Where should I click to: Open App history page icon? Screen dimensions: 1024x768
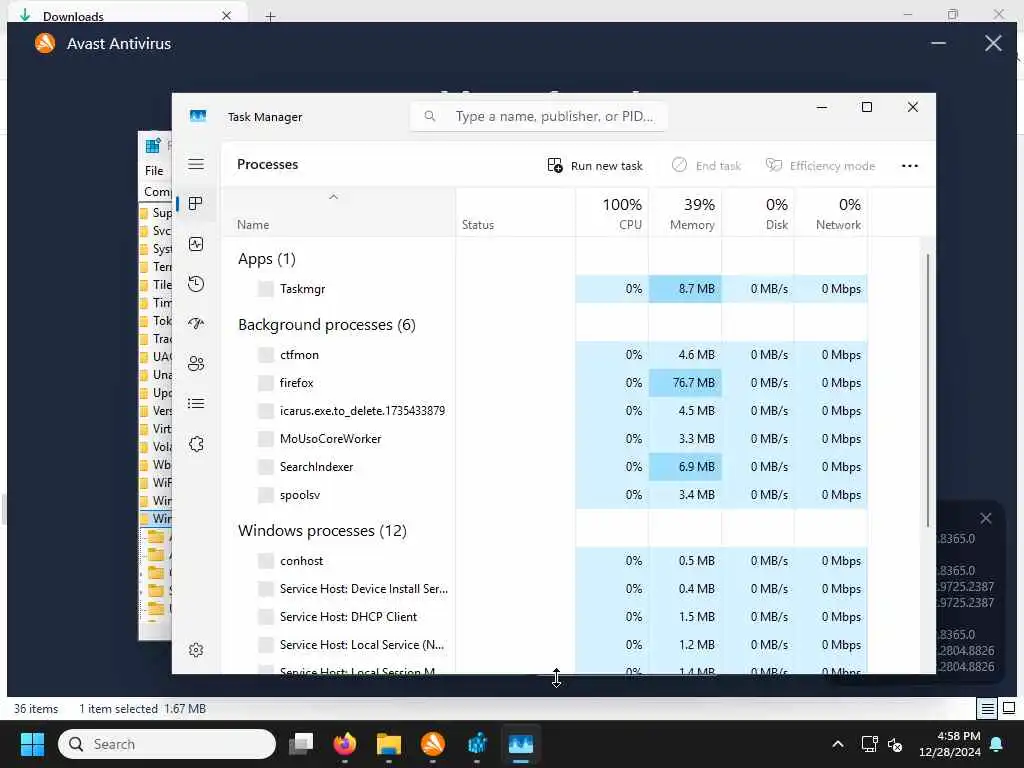196,284
